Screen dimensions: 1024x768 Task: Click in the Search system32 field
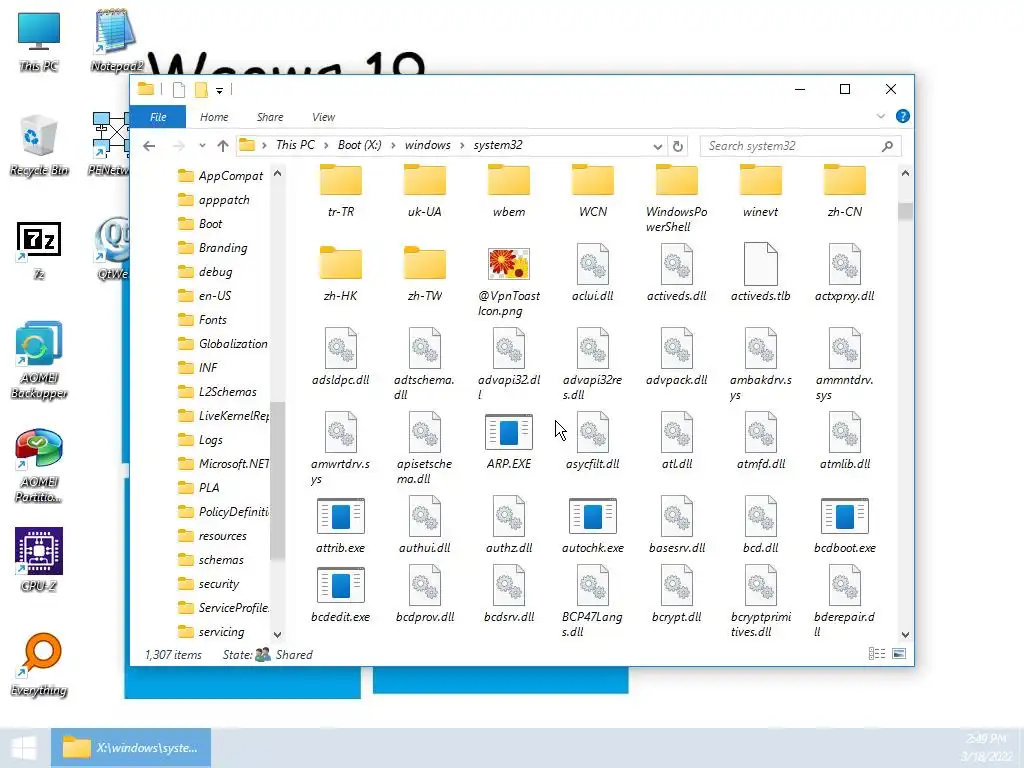(790, 146)
